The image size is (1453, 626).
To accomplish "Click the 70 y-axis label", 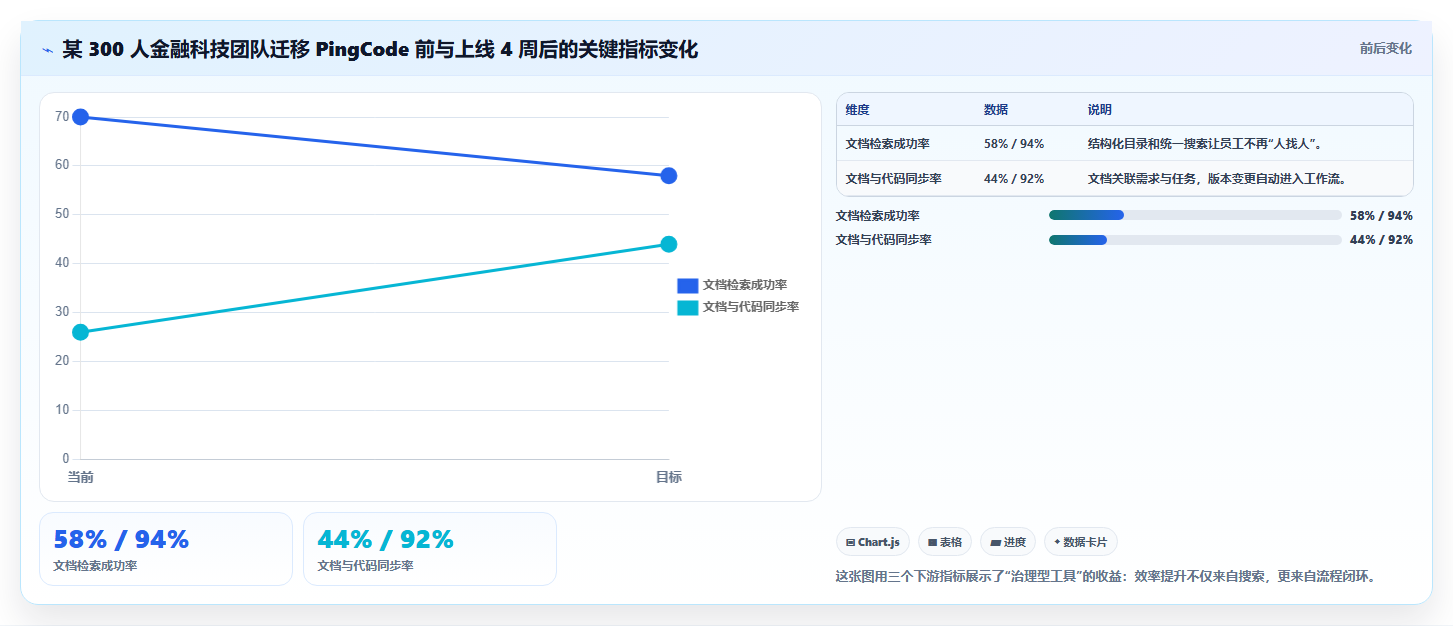I will point(62,117).
